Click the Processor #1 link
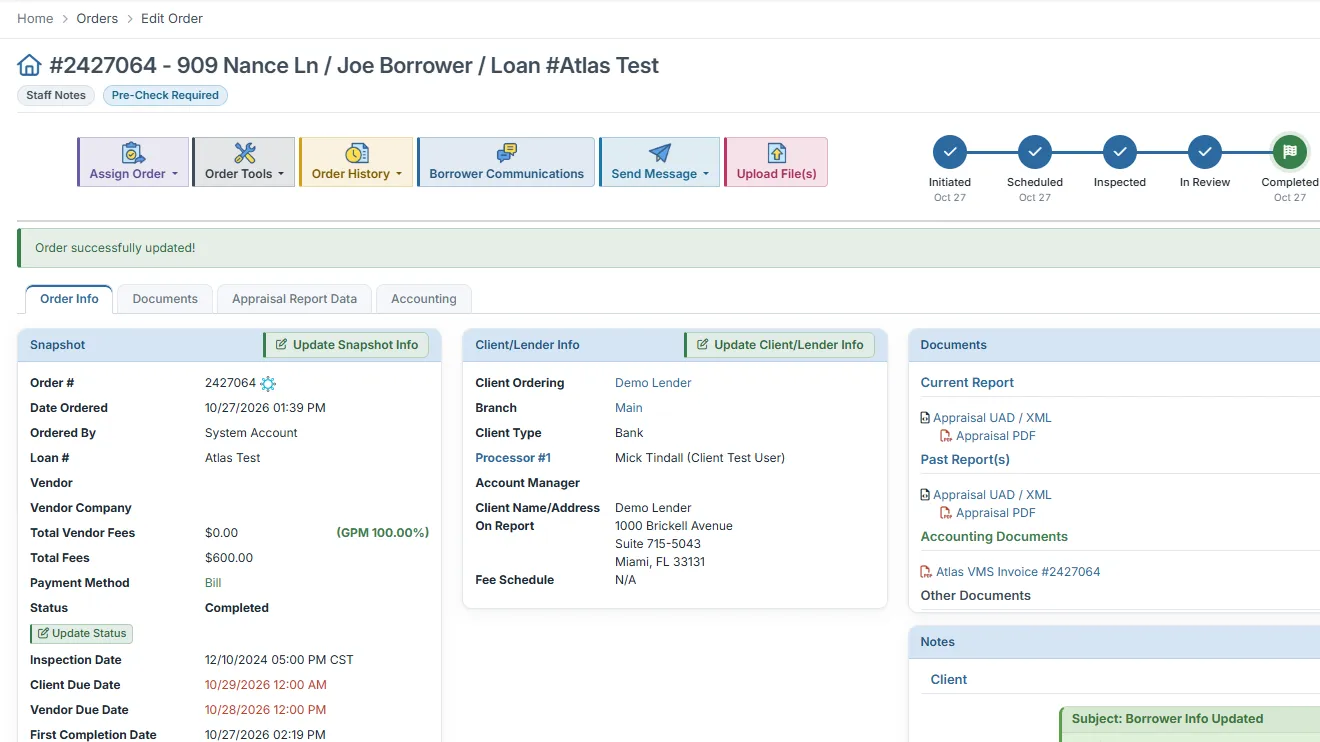This screenshot has height=742, width=1320. [x=513, y=458]
